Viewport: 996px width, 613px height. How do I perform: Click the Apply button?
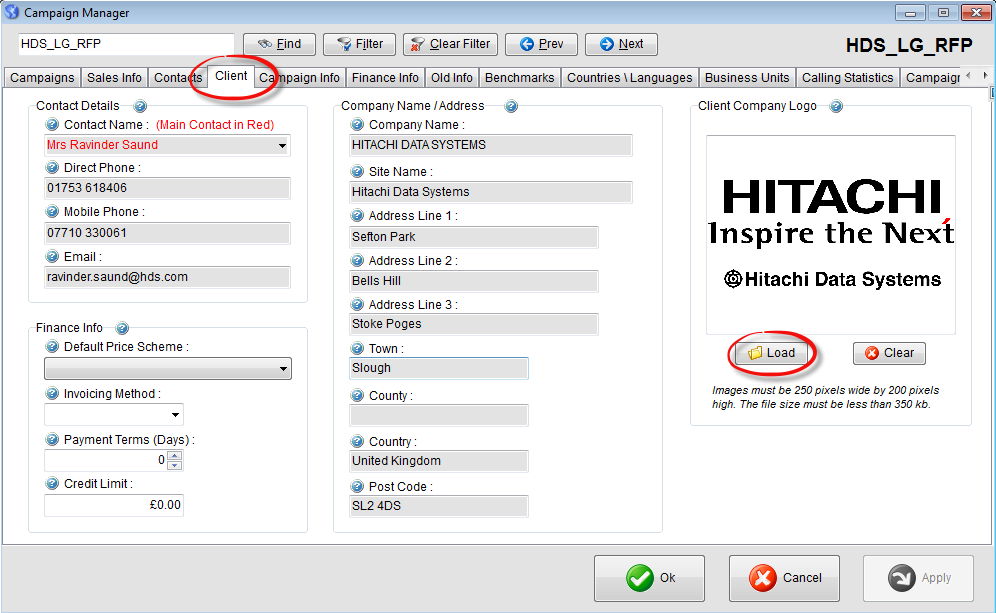coord(919,578)
